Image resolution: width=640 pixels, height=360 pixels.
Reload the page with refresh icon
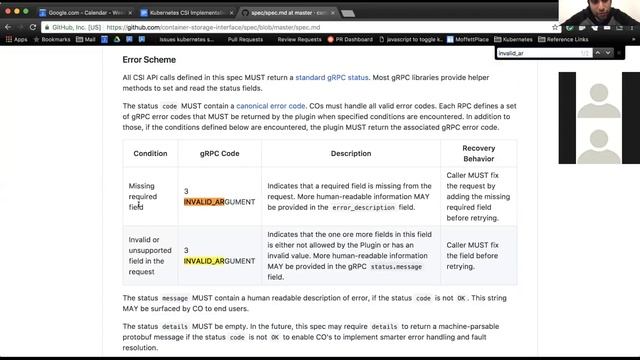tap(33, 27)
